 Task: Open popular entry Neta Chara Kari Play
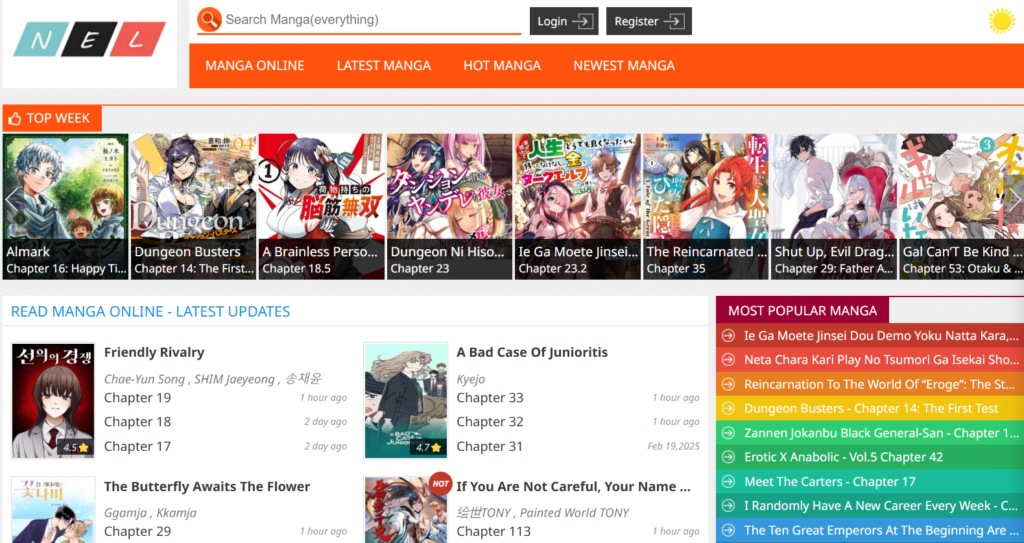(881, 360)
